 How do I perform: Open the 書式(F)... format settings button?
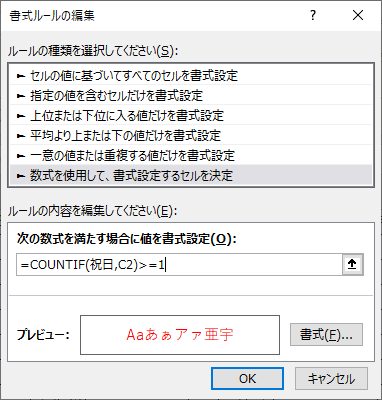tap(326, 335)
